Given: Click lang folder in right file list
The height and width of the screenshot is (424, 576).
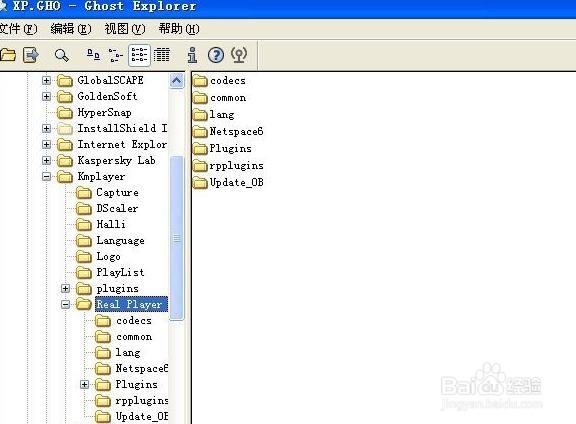Looking at the screenshot, I should point(214,115).
